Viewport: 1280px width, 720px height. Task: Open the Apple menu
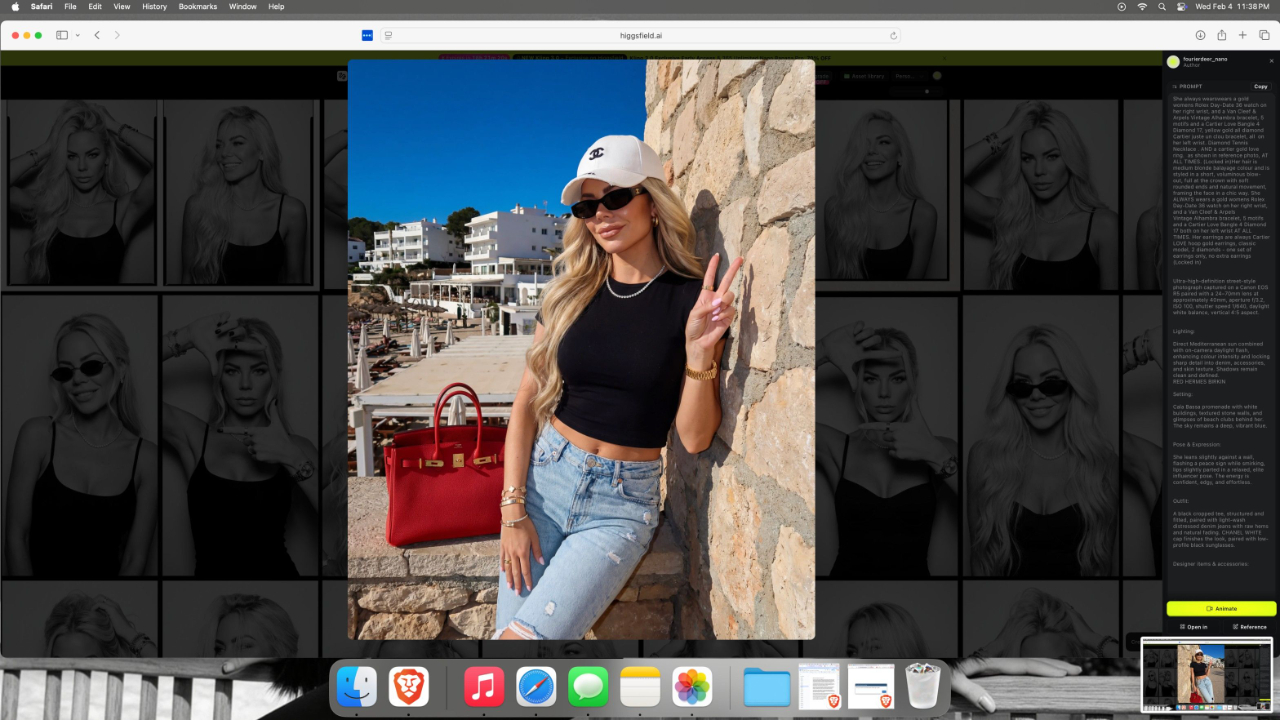click(x=15, y=6)
